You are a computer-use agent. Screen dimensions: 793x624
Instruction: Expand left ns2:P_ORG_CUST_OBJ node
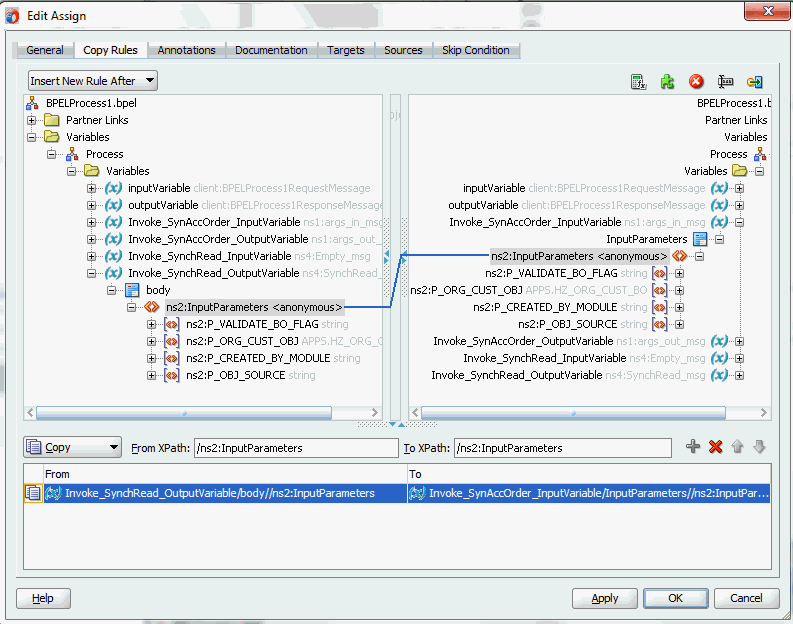(x=151, y=341)
